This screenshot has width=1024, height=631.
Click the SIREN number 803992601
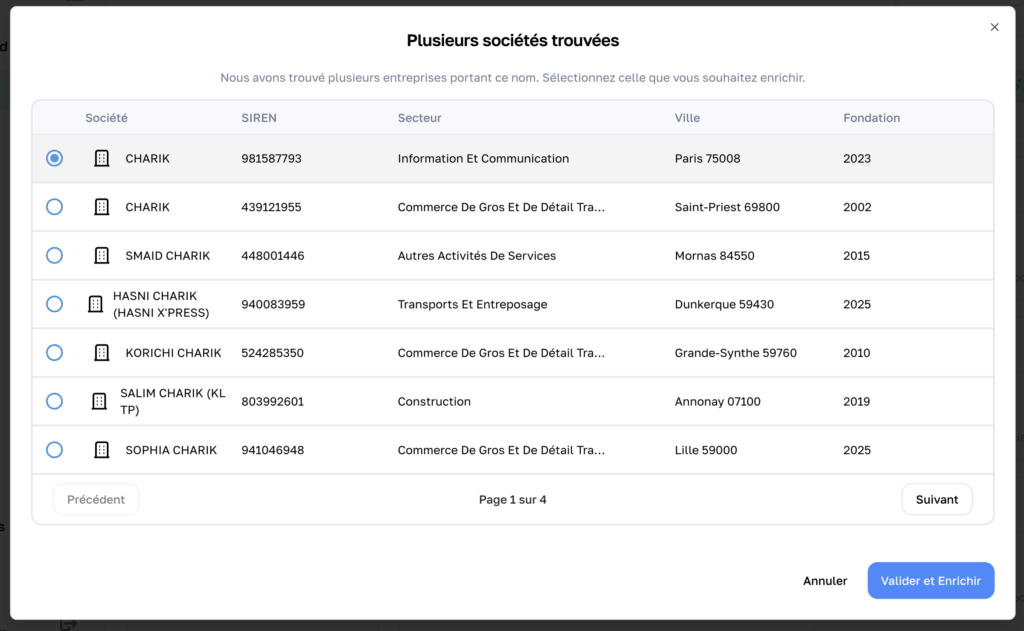272,402
